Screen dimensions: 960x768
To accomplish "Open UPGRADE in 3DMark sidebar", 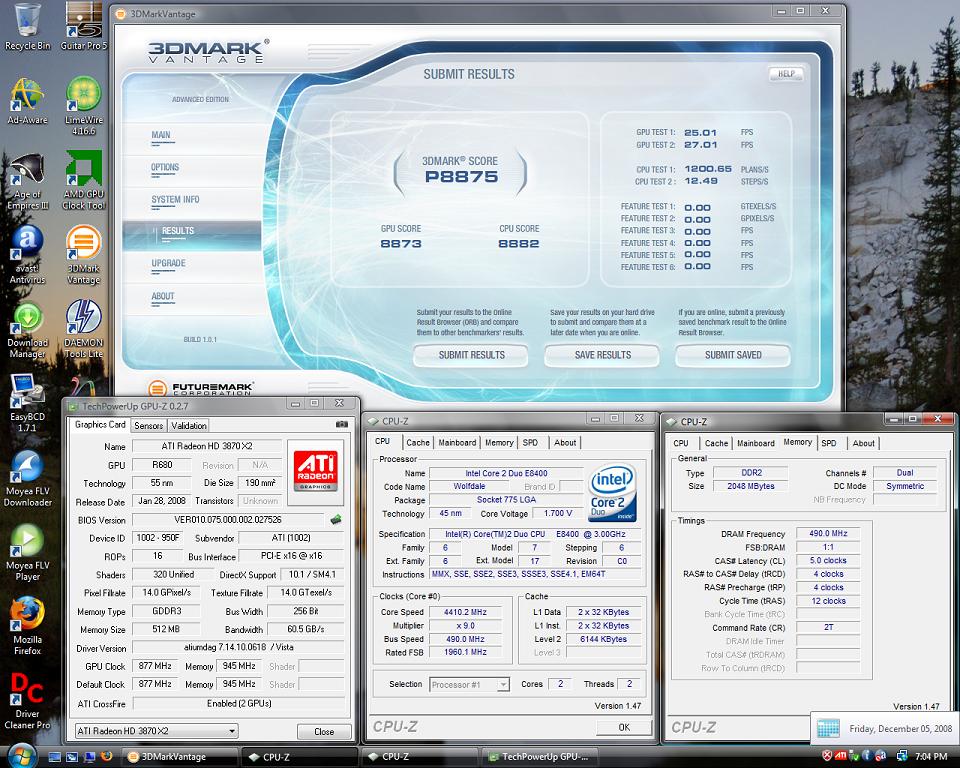I will (x=168, y=263).
